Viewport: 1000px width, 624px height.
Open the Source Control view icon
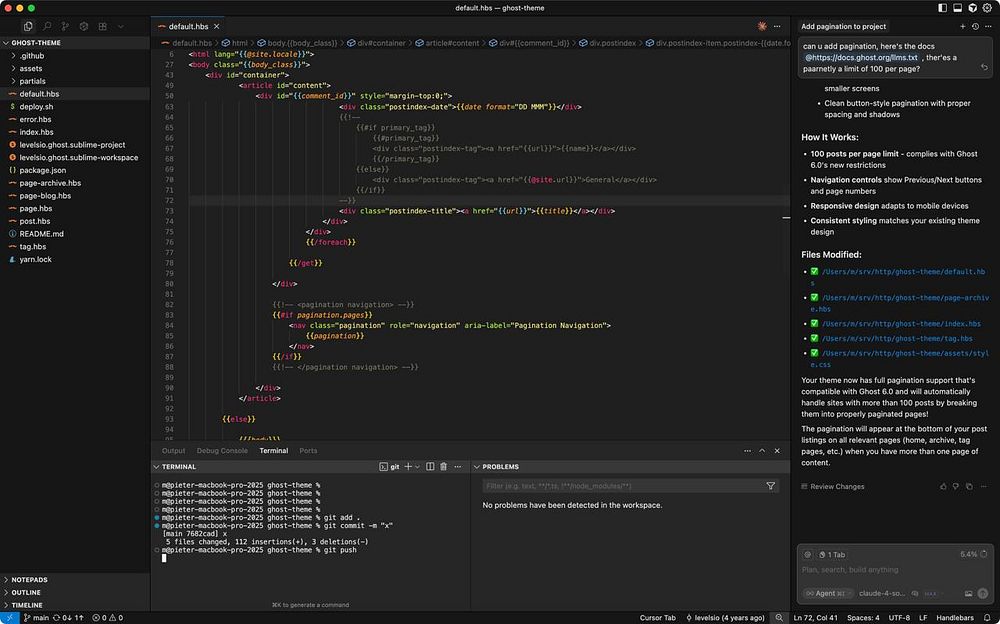pos(65,26)
